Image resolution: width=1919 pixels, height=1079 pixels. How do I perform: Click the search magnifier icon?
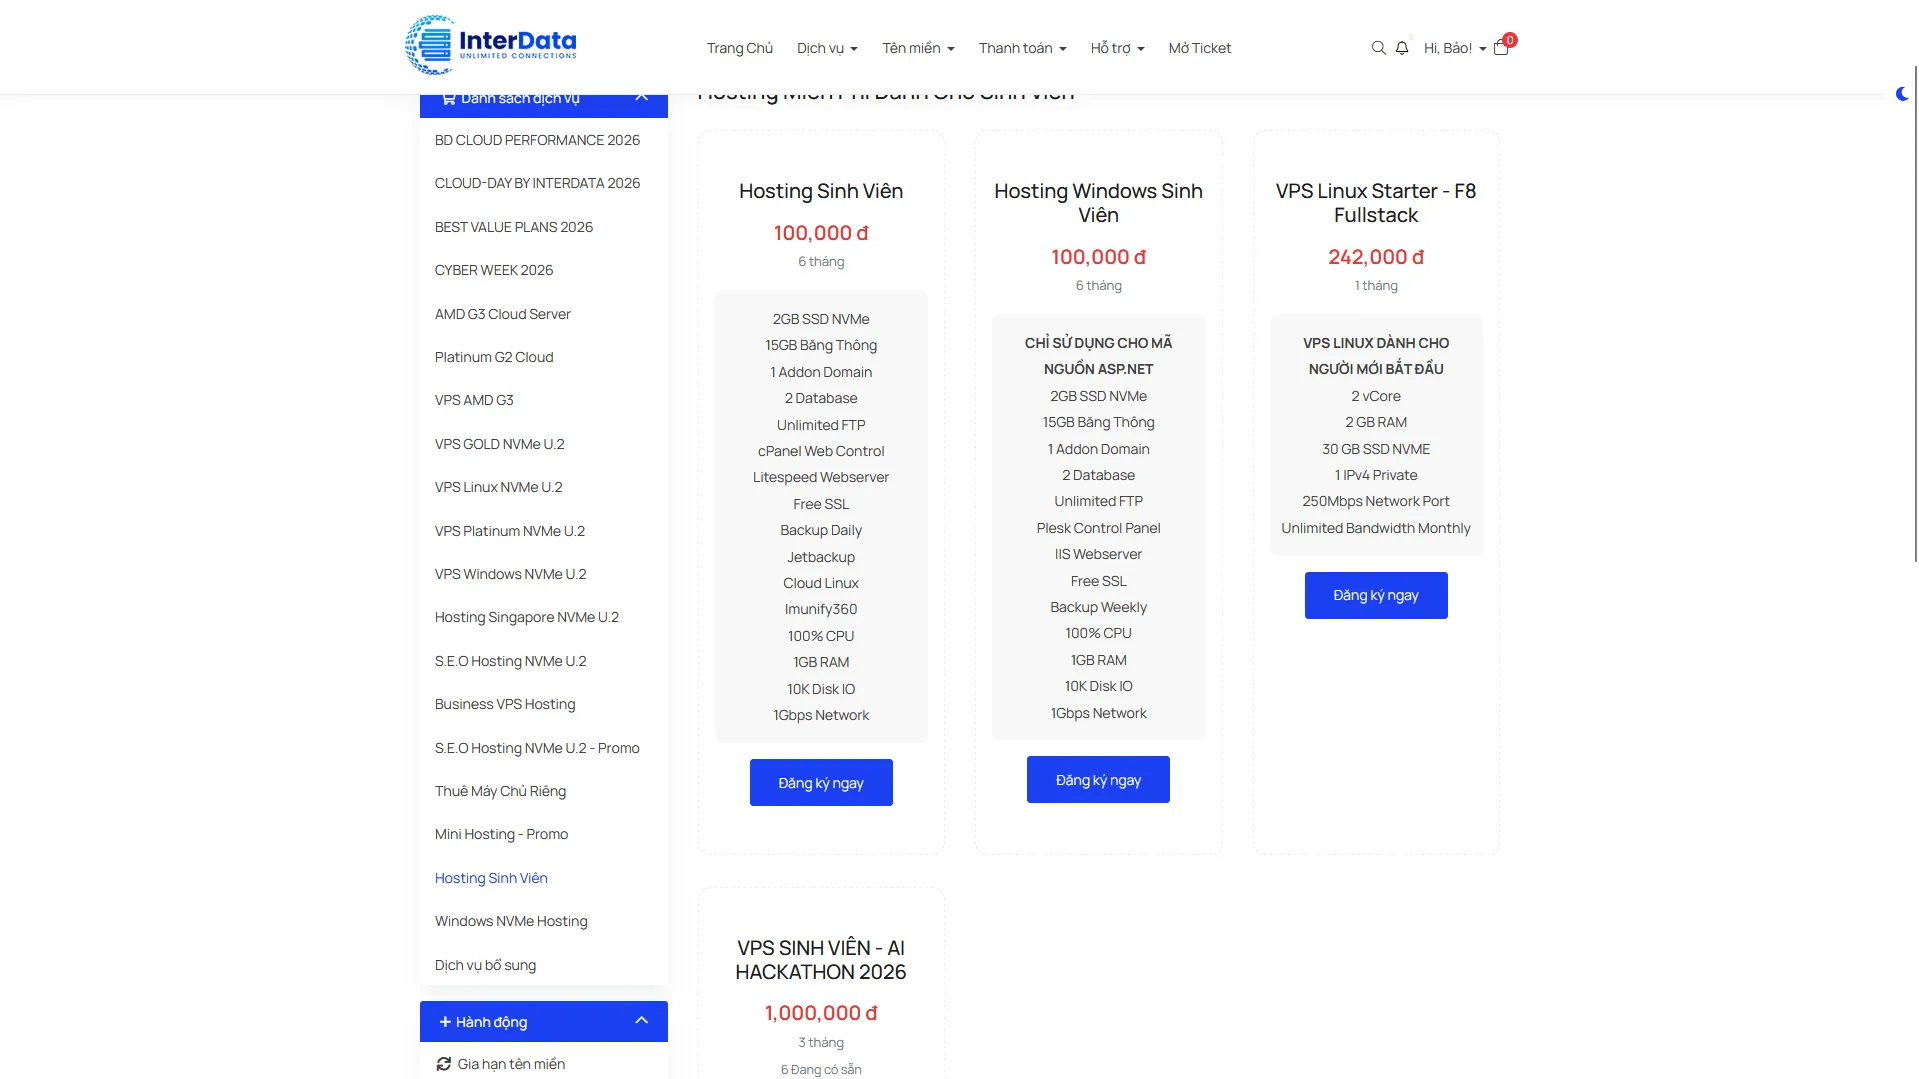[1378, 48]
